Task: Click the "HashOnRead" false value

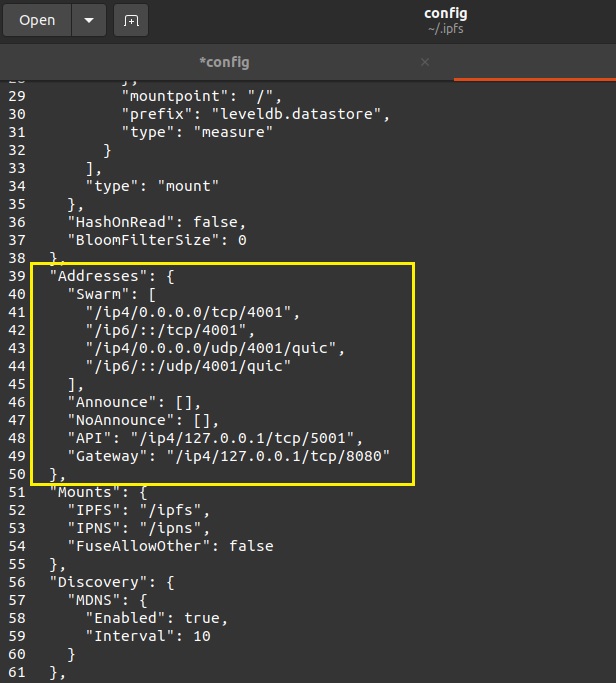Action: pos(217,222)
